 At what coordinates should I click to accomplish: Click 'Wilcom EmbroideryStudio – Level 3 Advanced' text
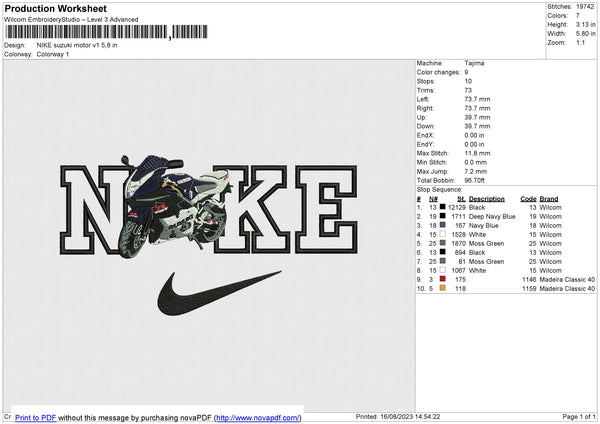71,20
